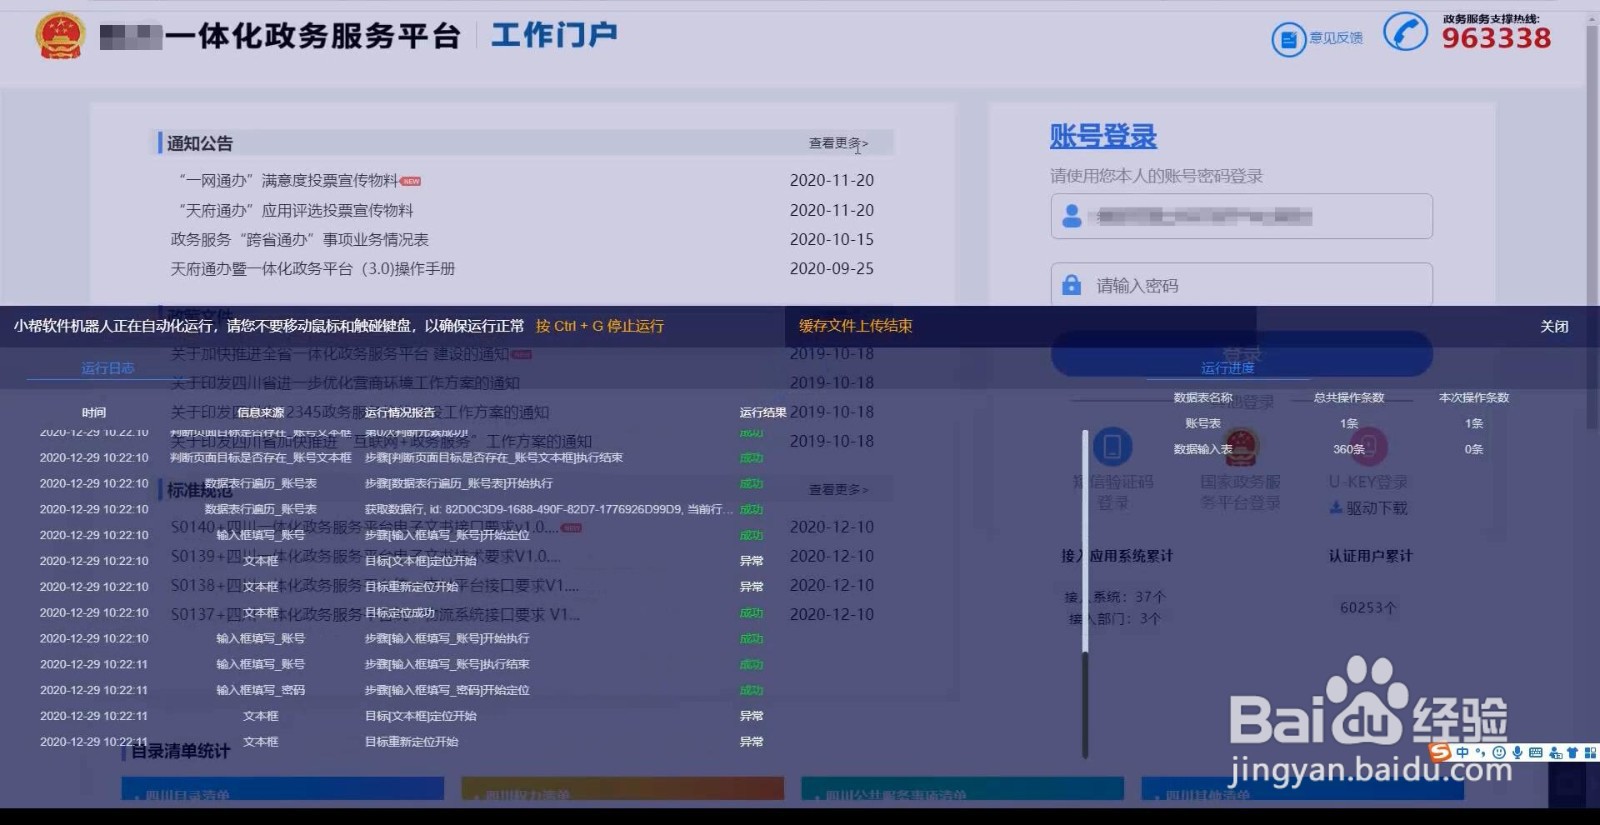Click the 0条 current count cell
The width and height of the screenshot is (1600, 825).
tap(1474, 450)
